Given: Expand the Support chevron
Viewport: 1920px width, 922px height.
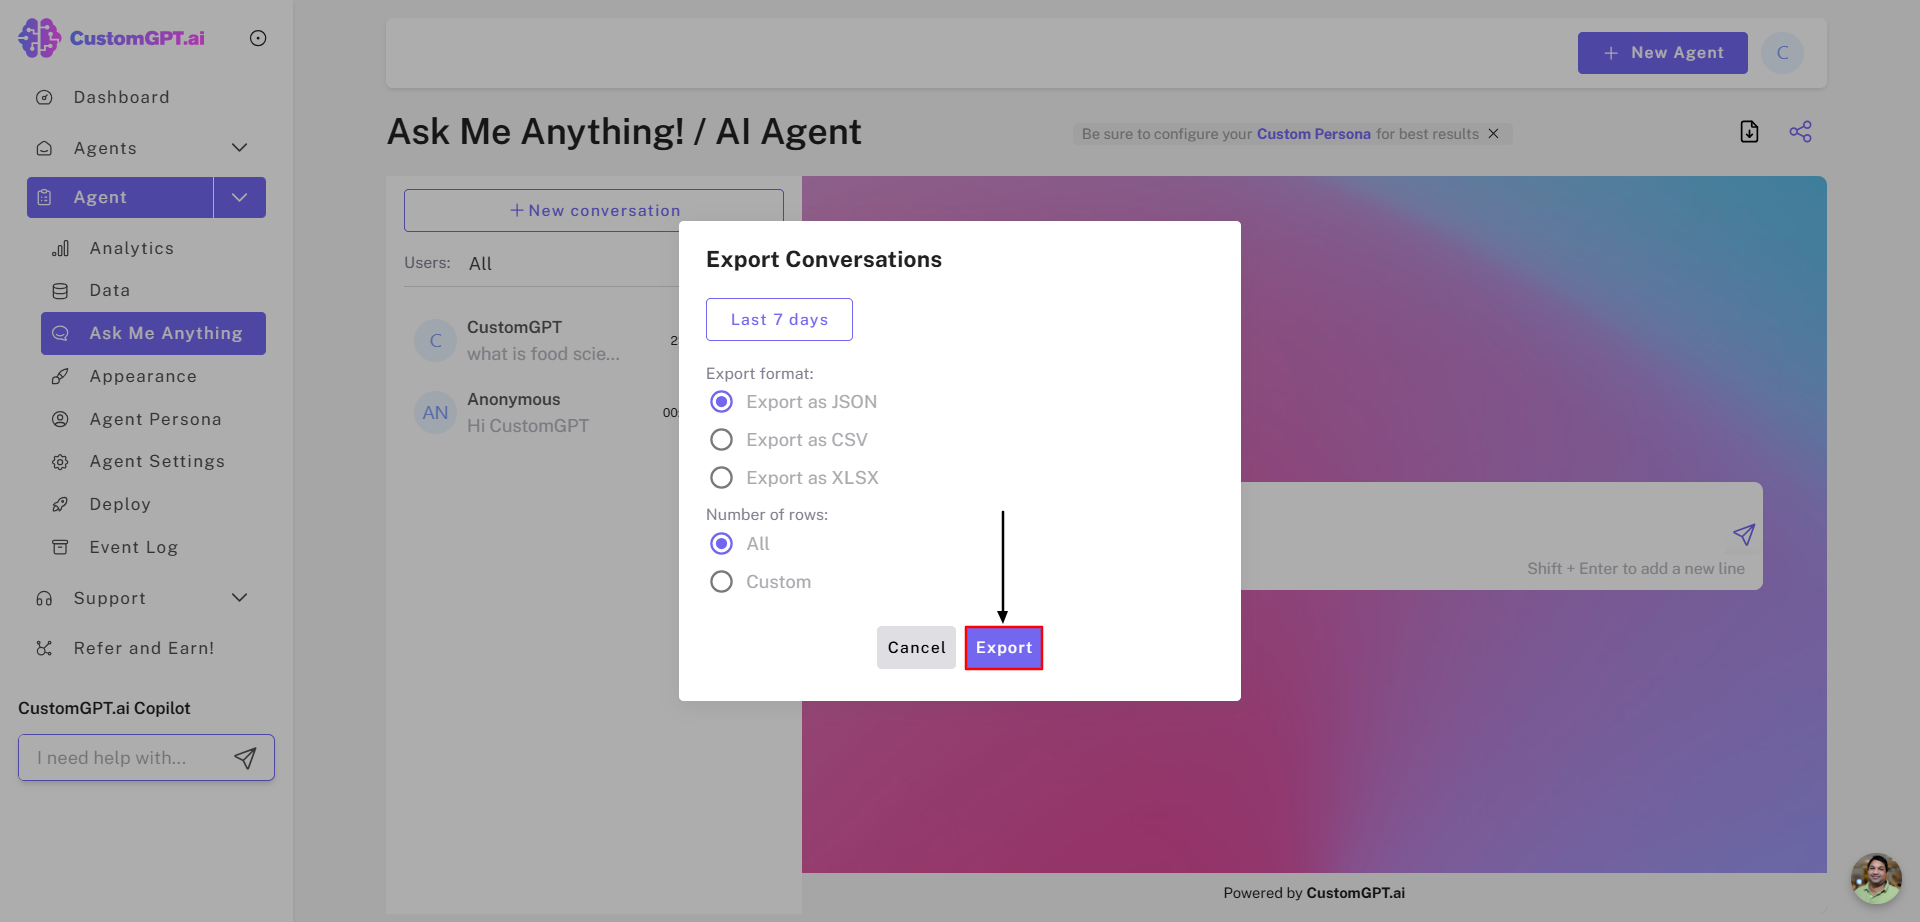Looking at the screenshot, I should [239, 598].
